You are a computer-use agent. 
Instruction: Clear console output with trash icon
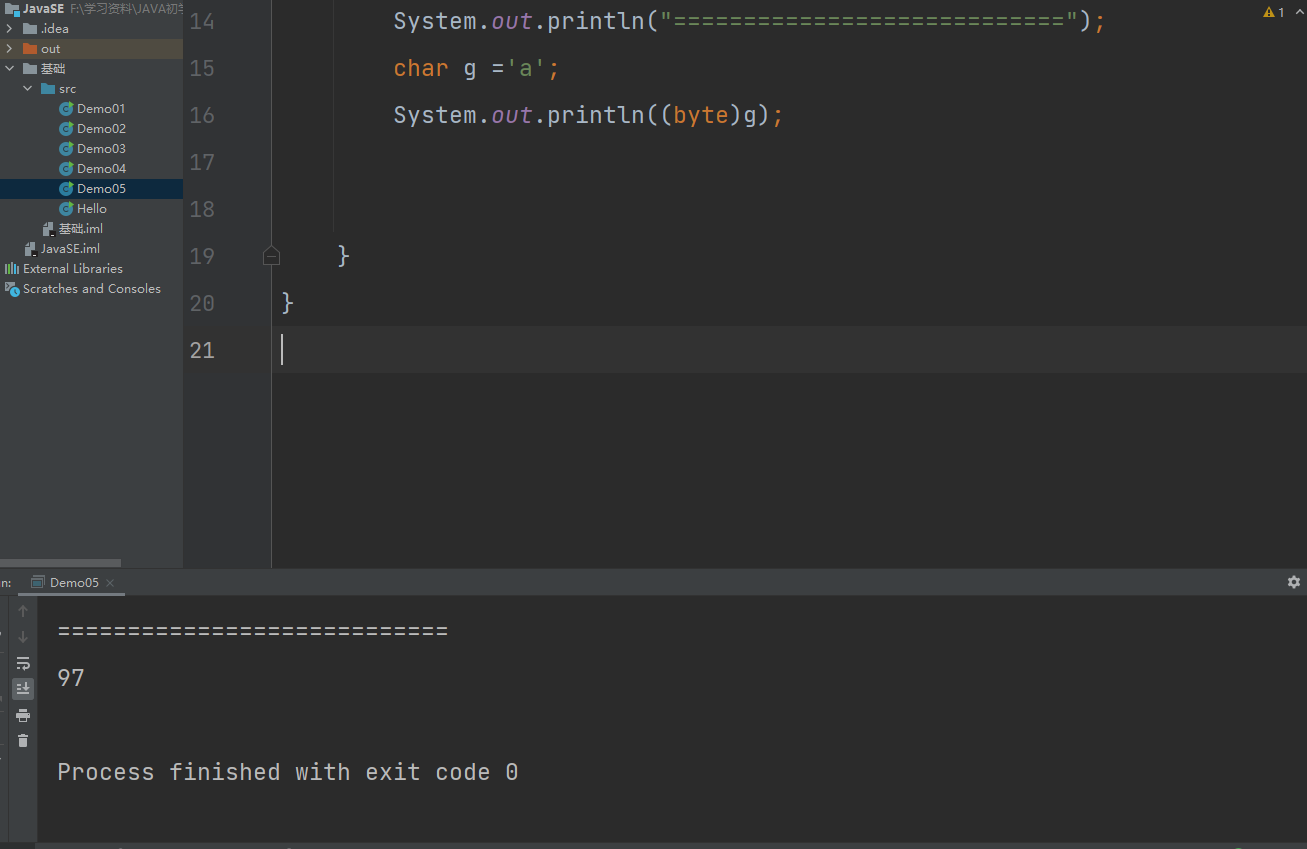pyautogui.click(x=23, y=741)
